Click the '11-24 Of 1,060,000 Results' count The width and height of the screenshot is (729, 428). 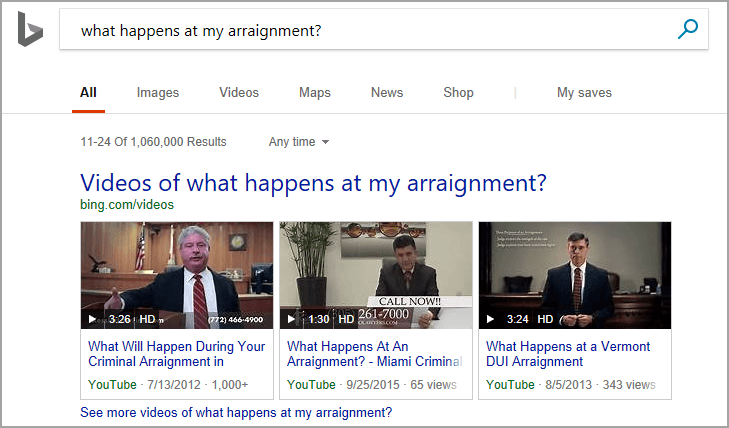(x=153, y=142)
